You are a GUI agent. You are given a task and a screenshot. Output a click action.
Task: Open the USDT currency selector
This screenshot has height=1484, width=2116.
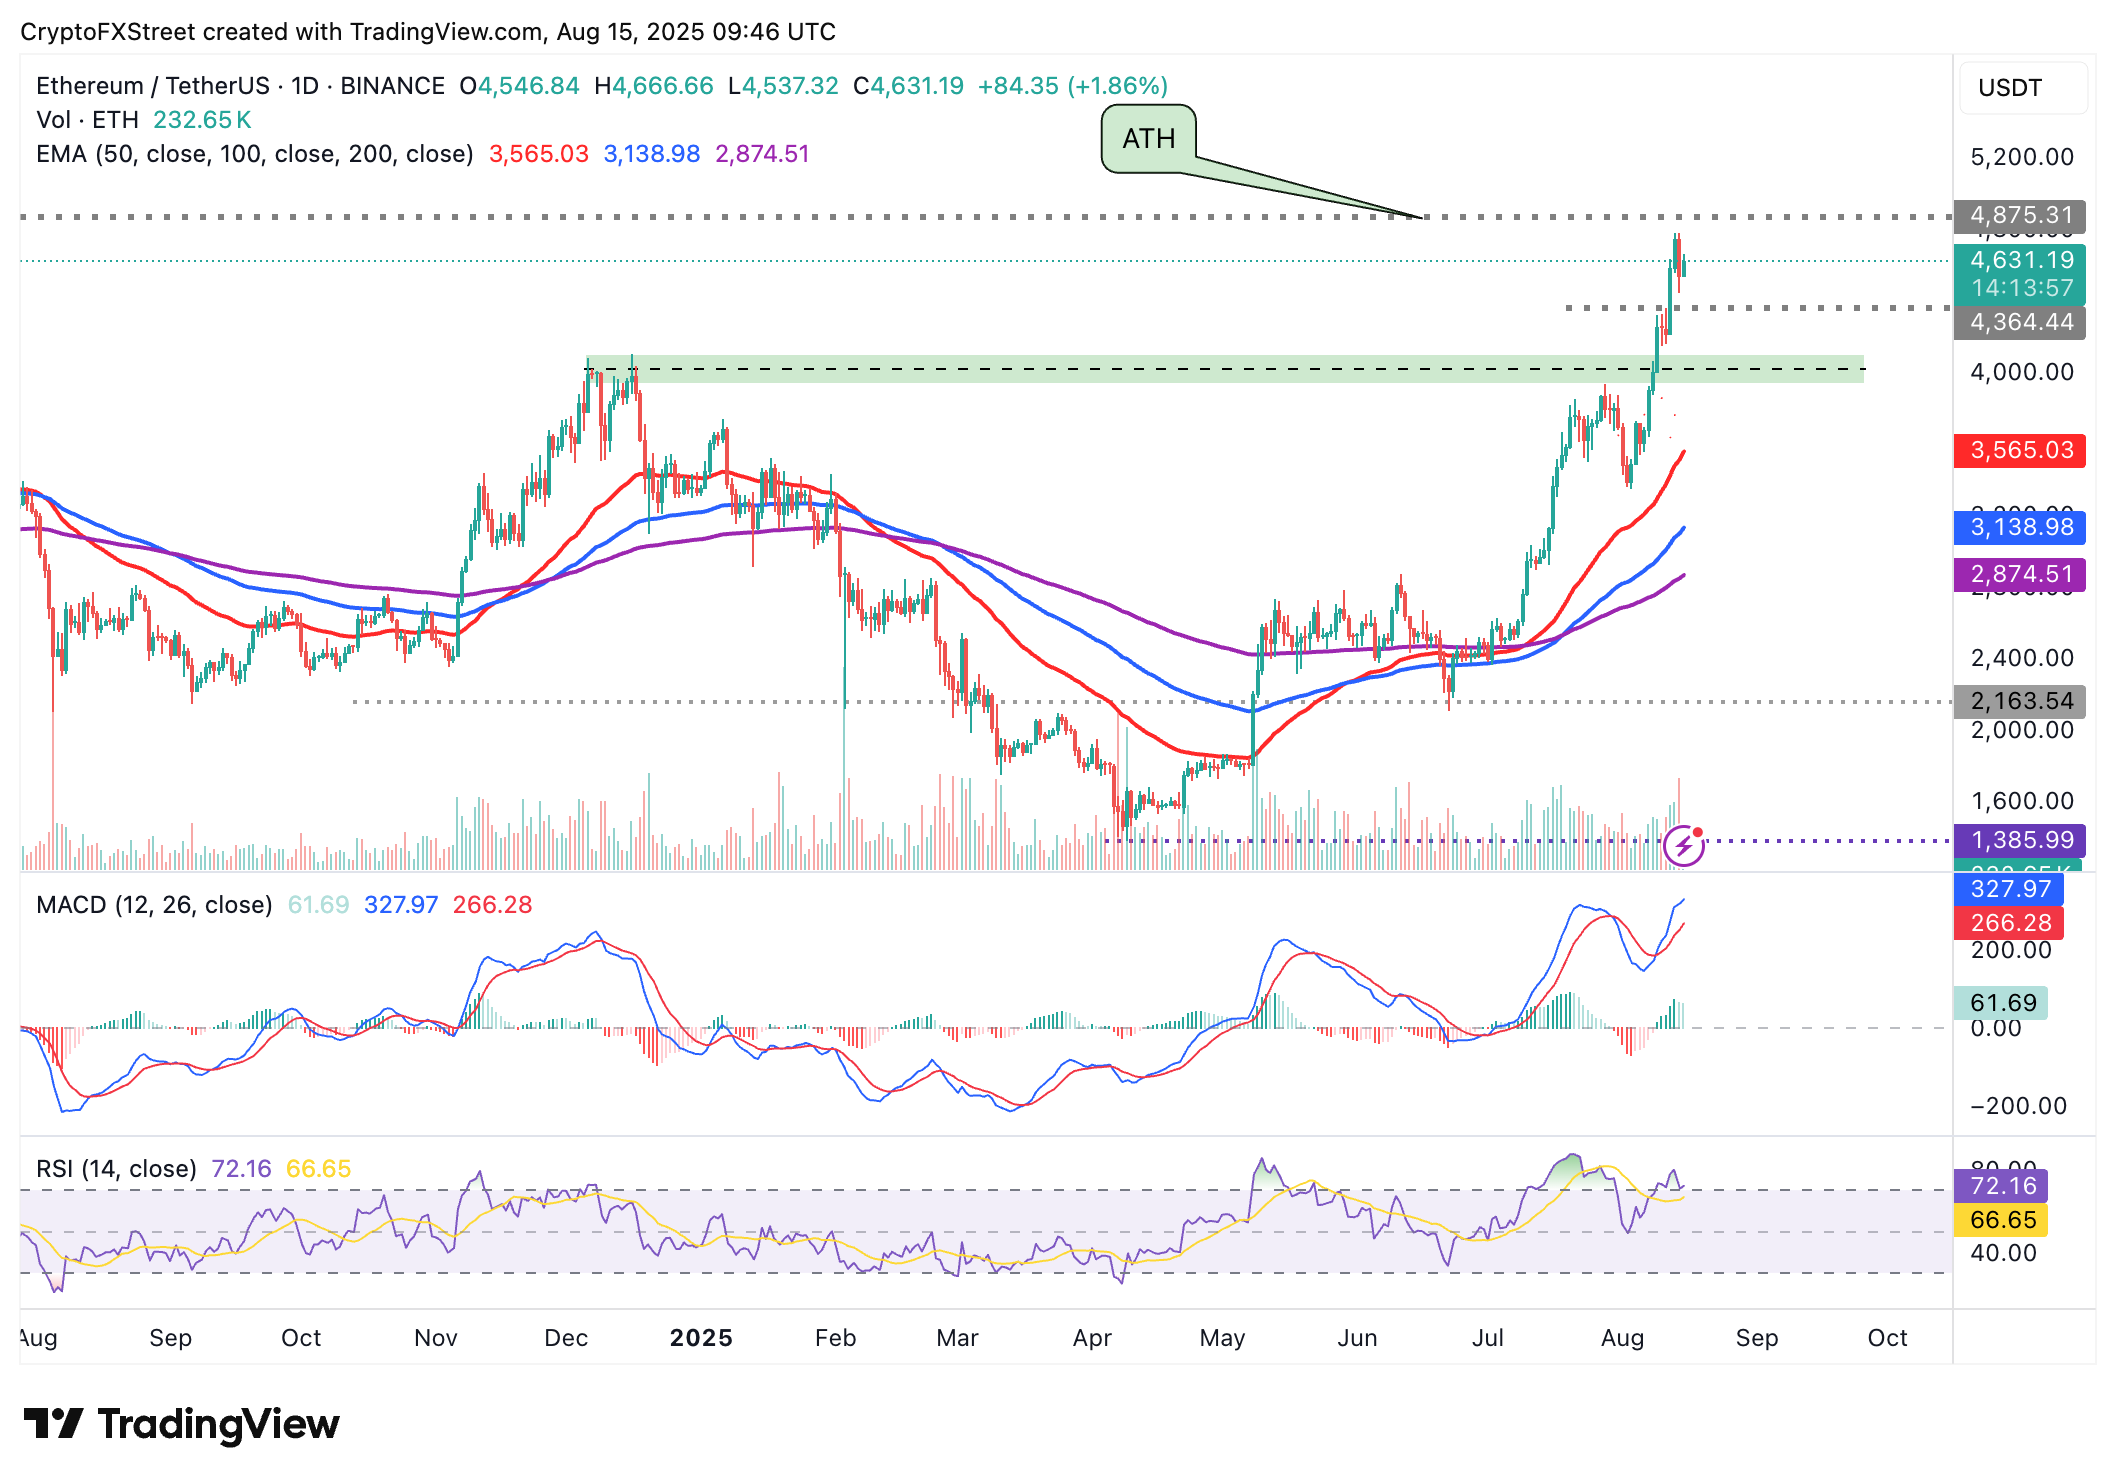(x=2022, y=88)
